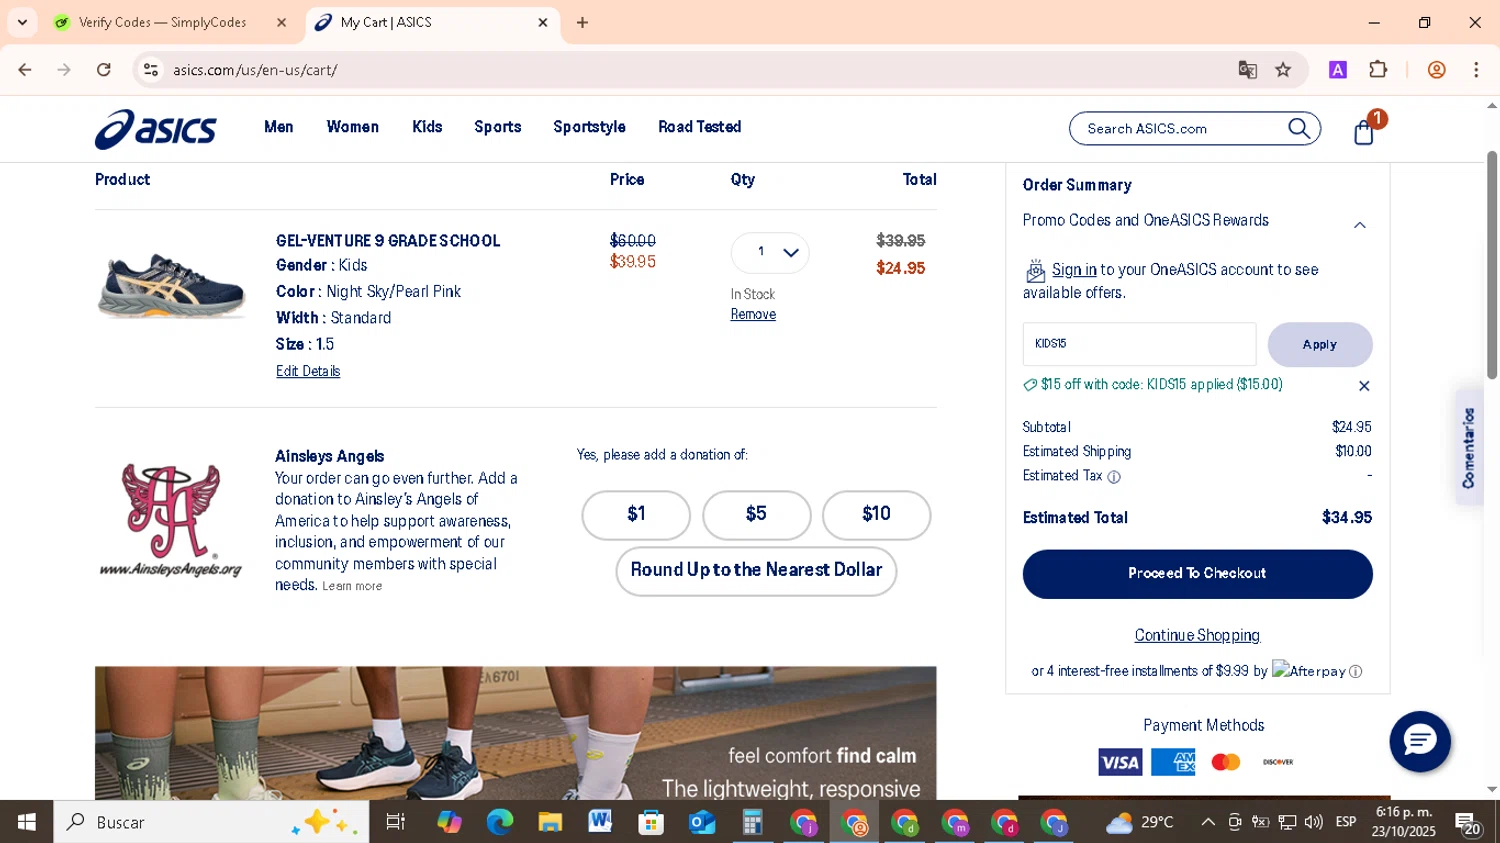The image size is (1500, 843).
Task: Donate $5 to Ainsleys Angels
Action: pyautogui.click(x=756, y=515)
